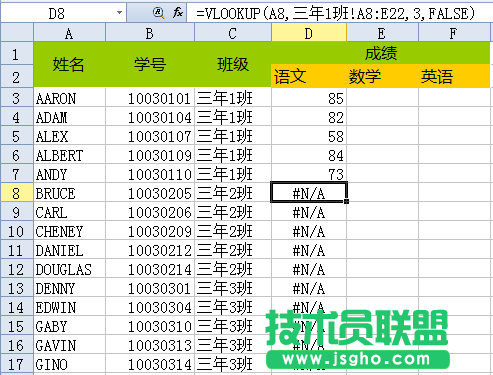
Task: Select cell containing GABY
Action: [69, 326]
